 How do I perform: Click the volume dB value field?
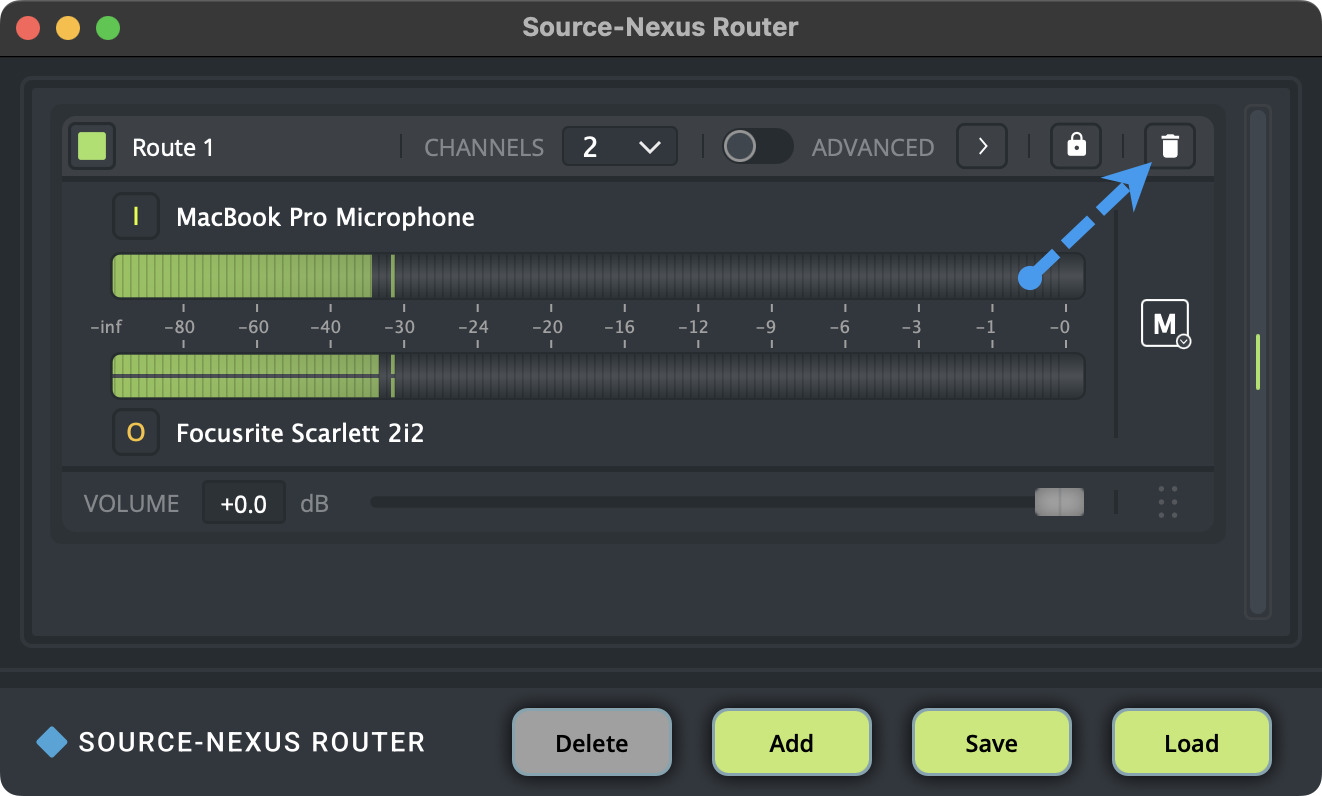[244, 503]
